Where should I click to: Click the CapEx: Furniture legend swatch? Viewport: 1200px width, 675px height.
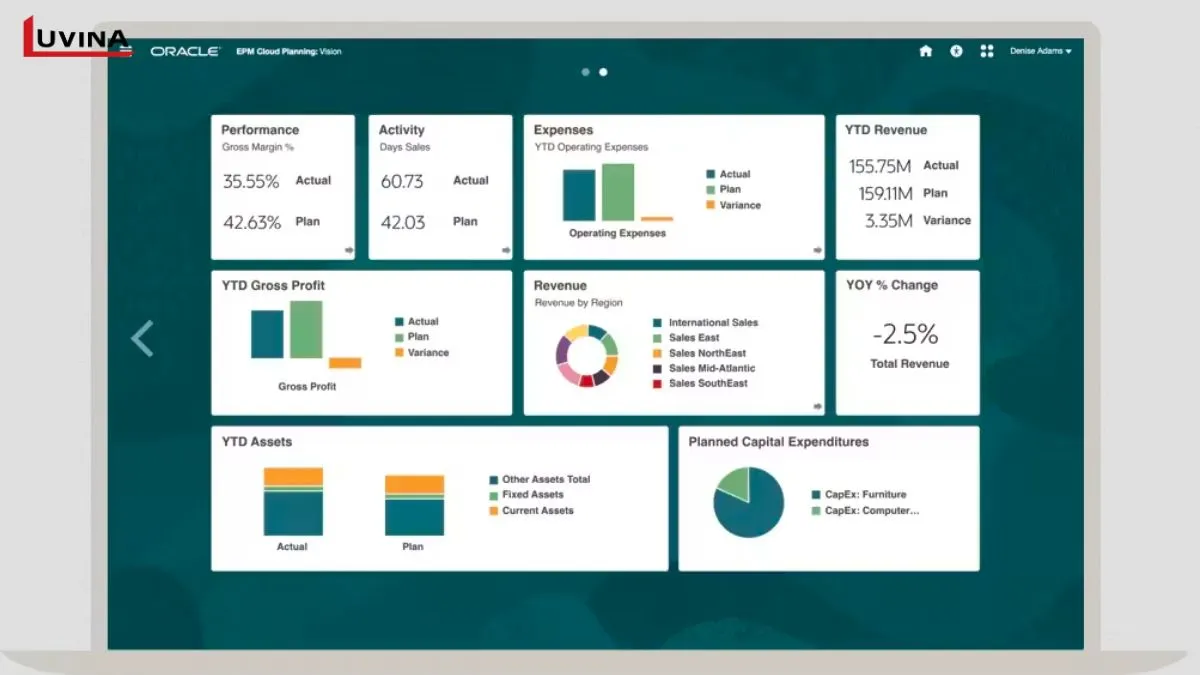coord(816,495)
